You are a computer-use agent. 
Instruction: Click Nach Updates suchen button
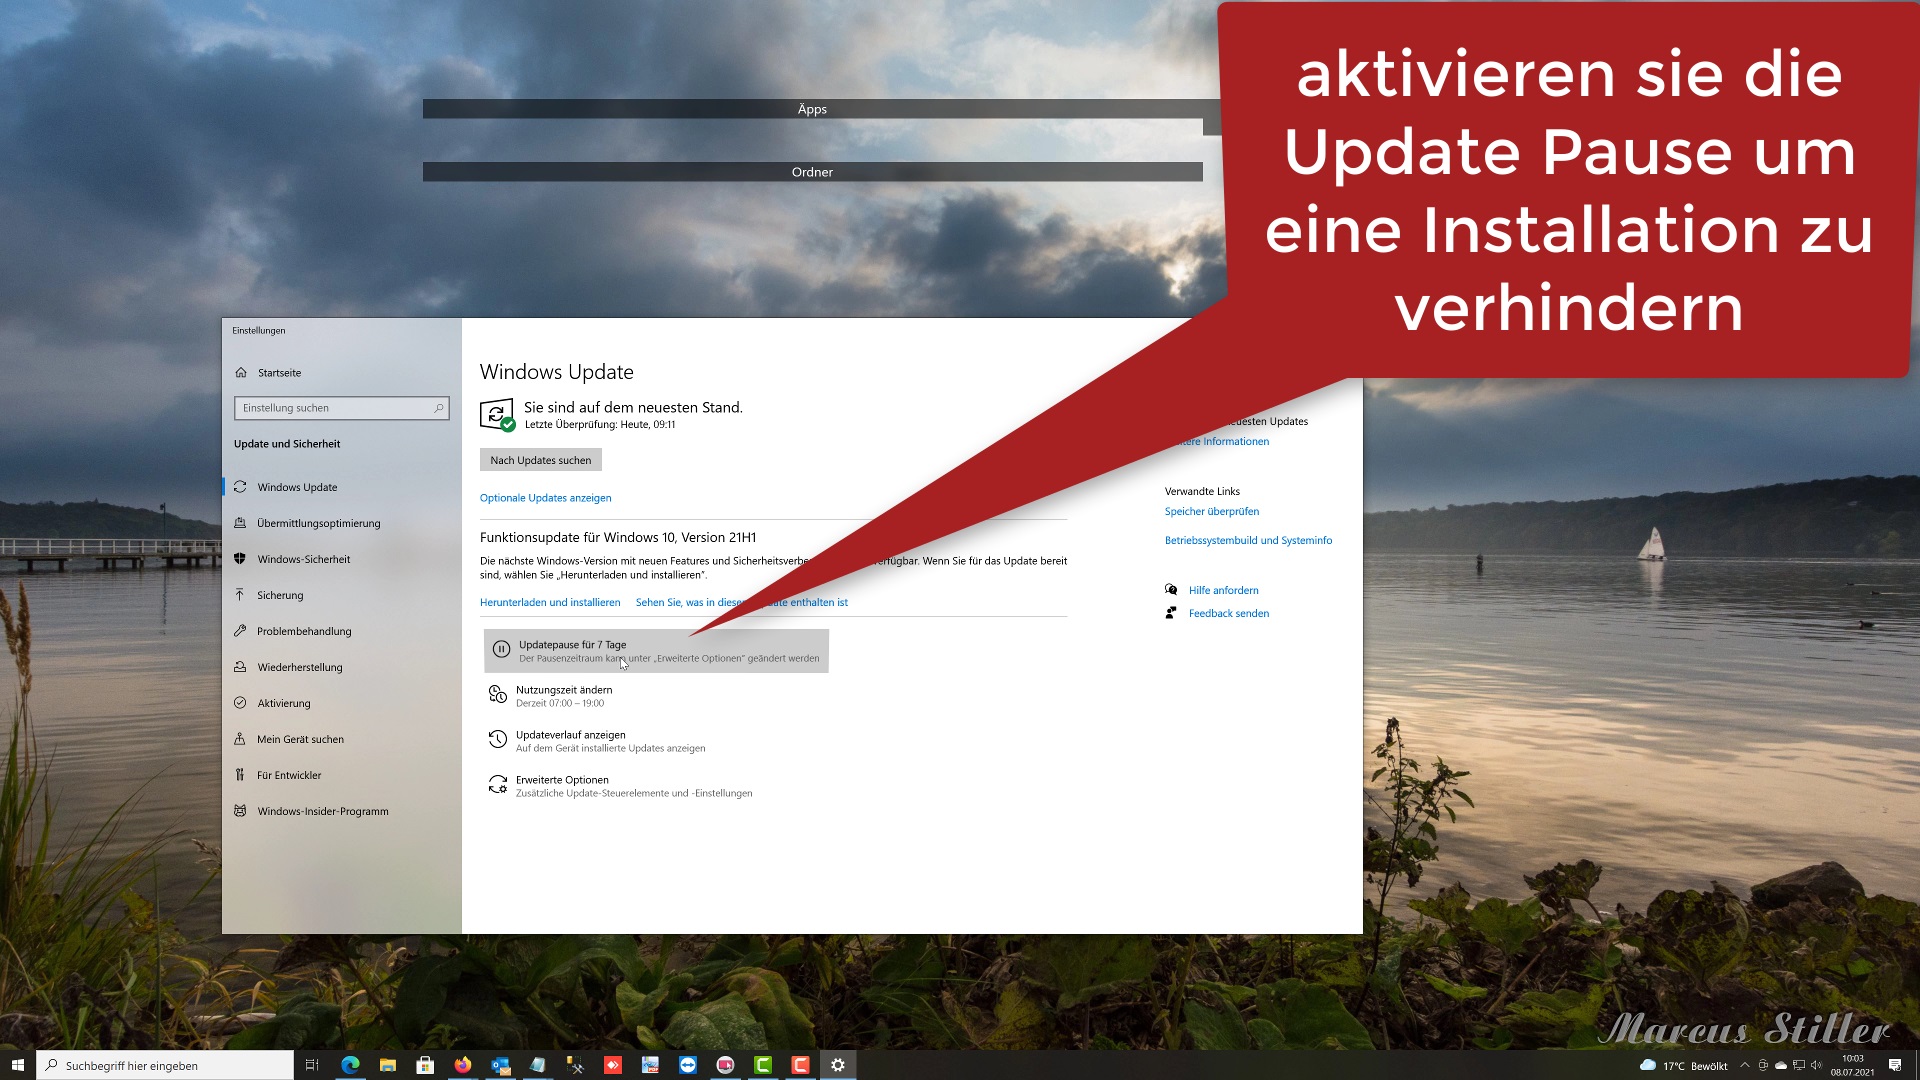point(541,460)
